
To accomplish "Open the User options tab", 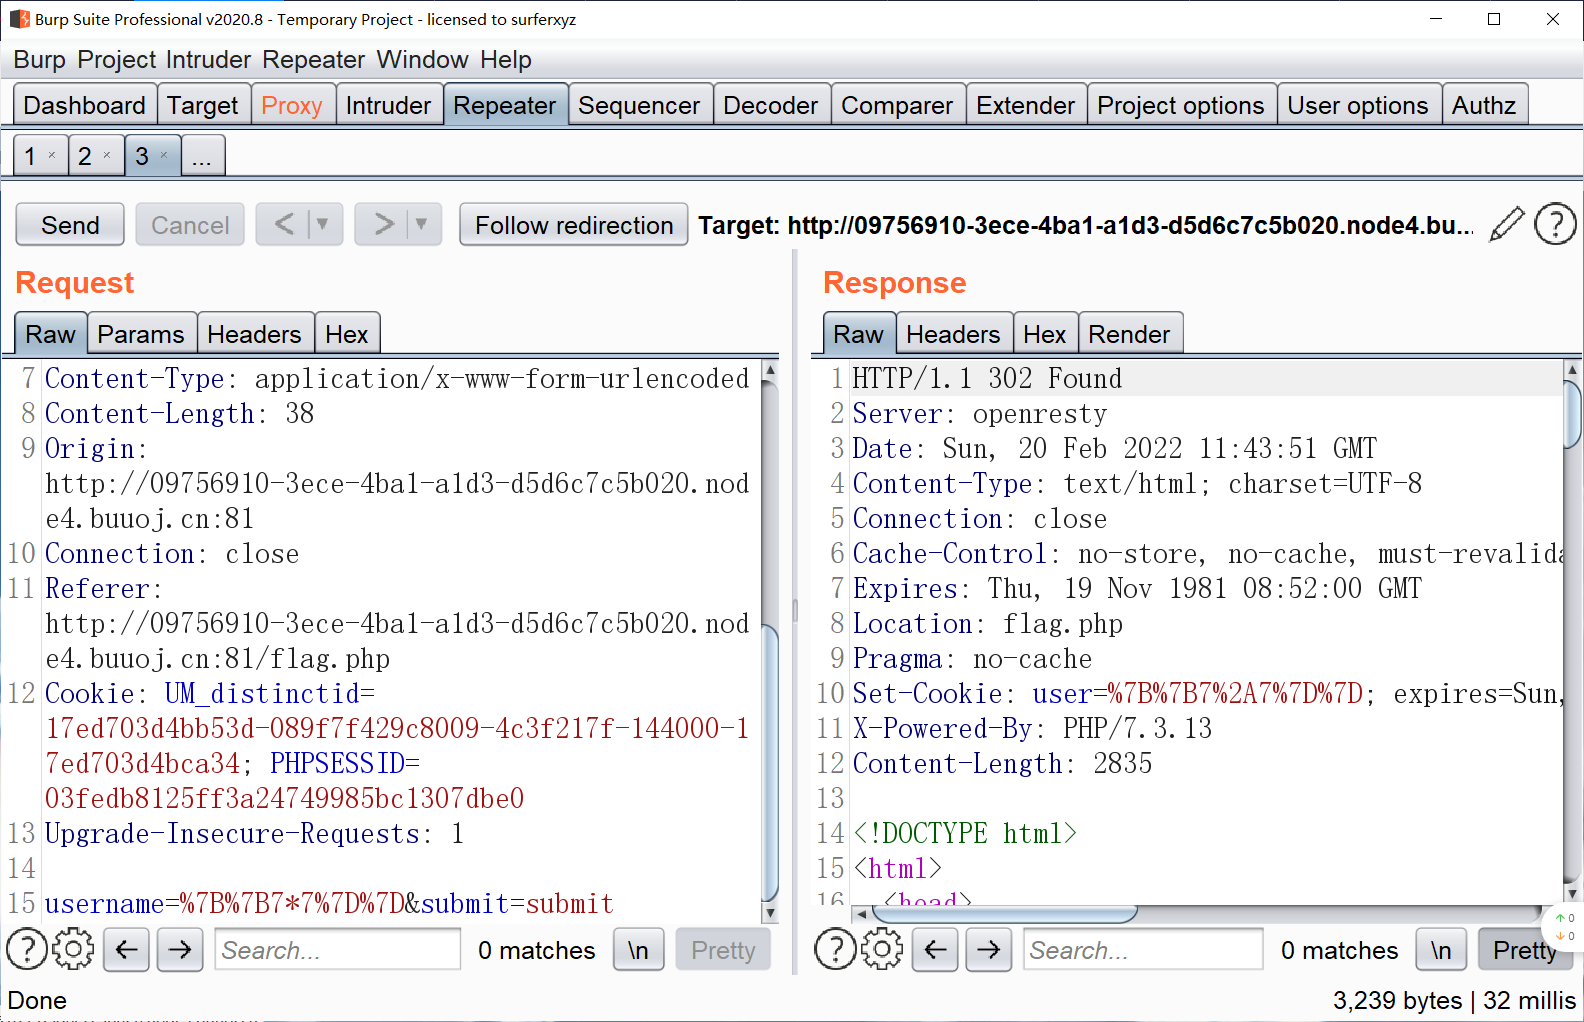I will [1358, 105].
